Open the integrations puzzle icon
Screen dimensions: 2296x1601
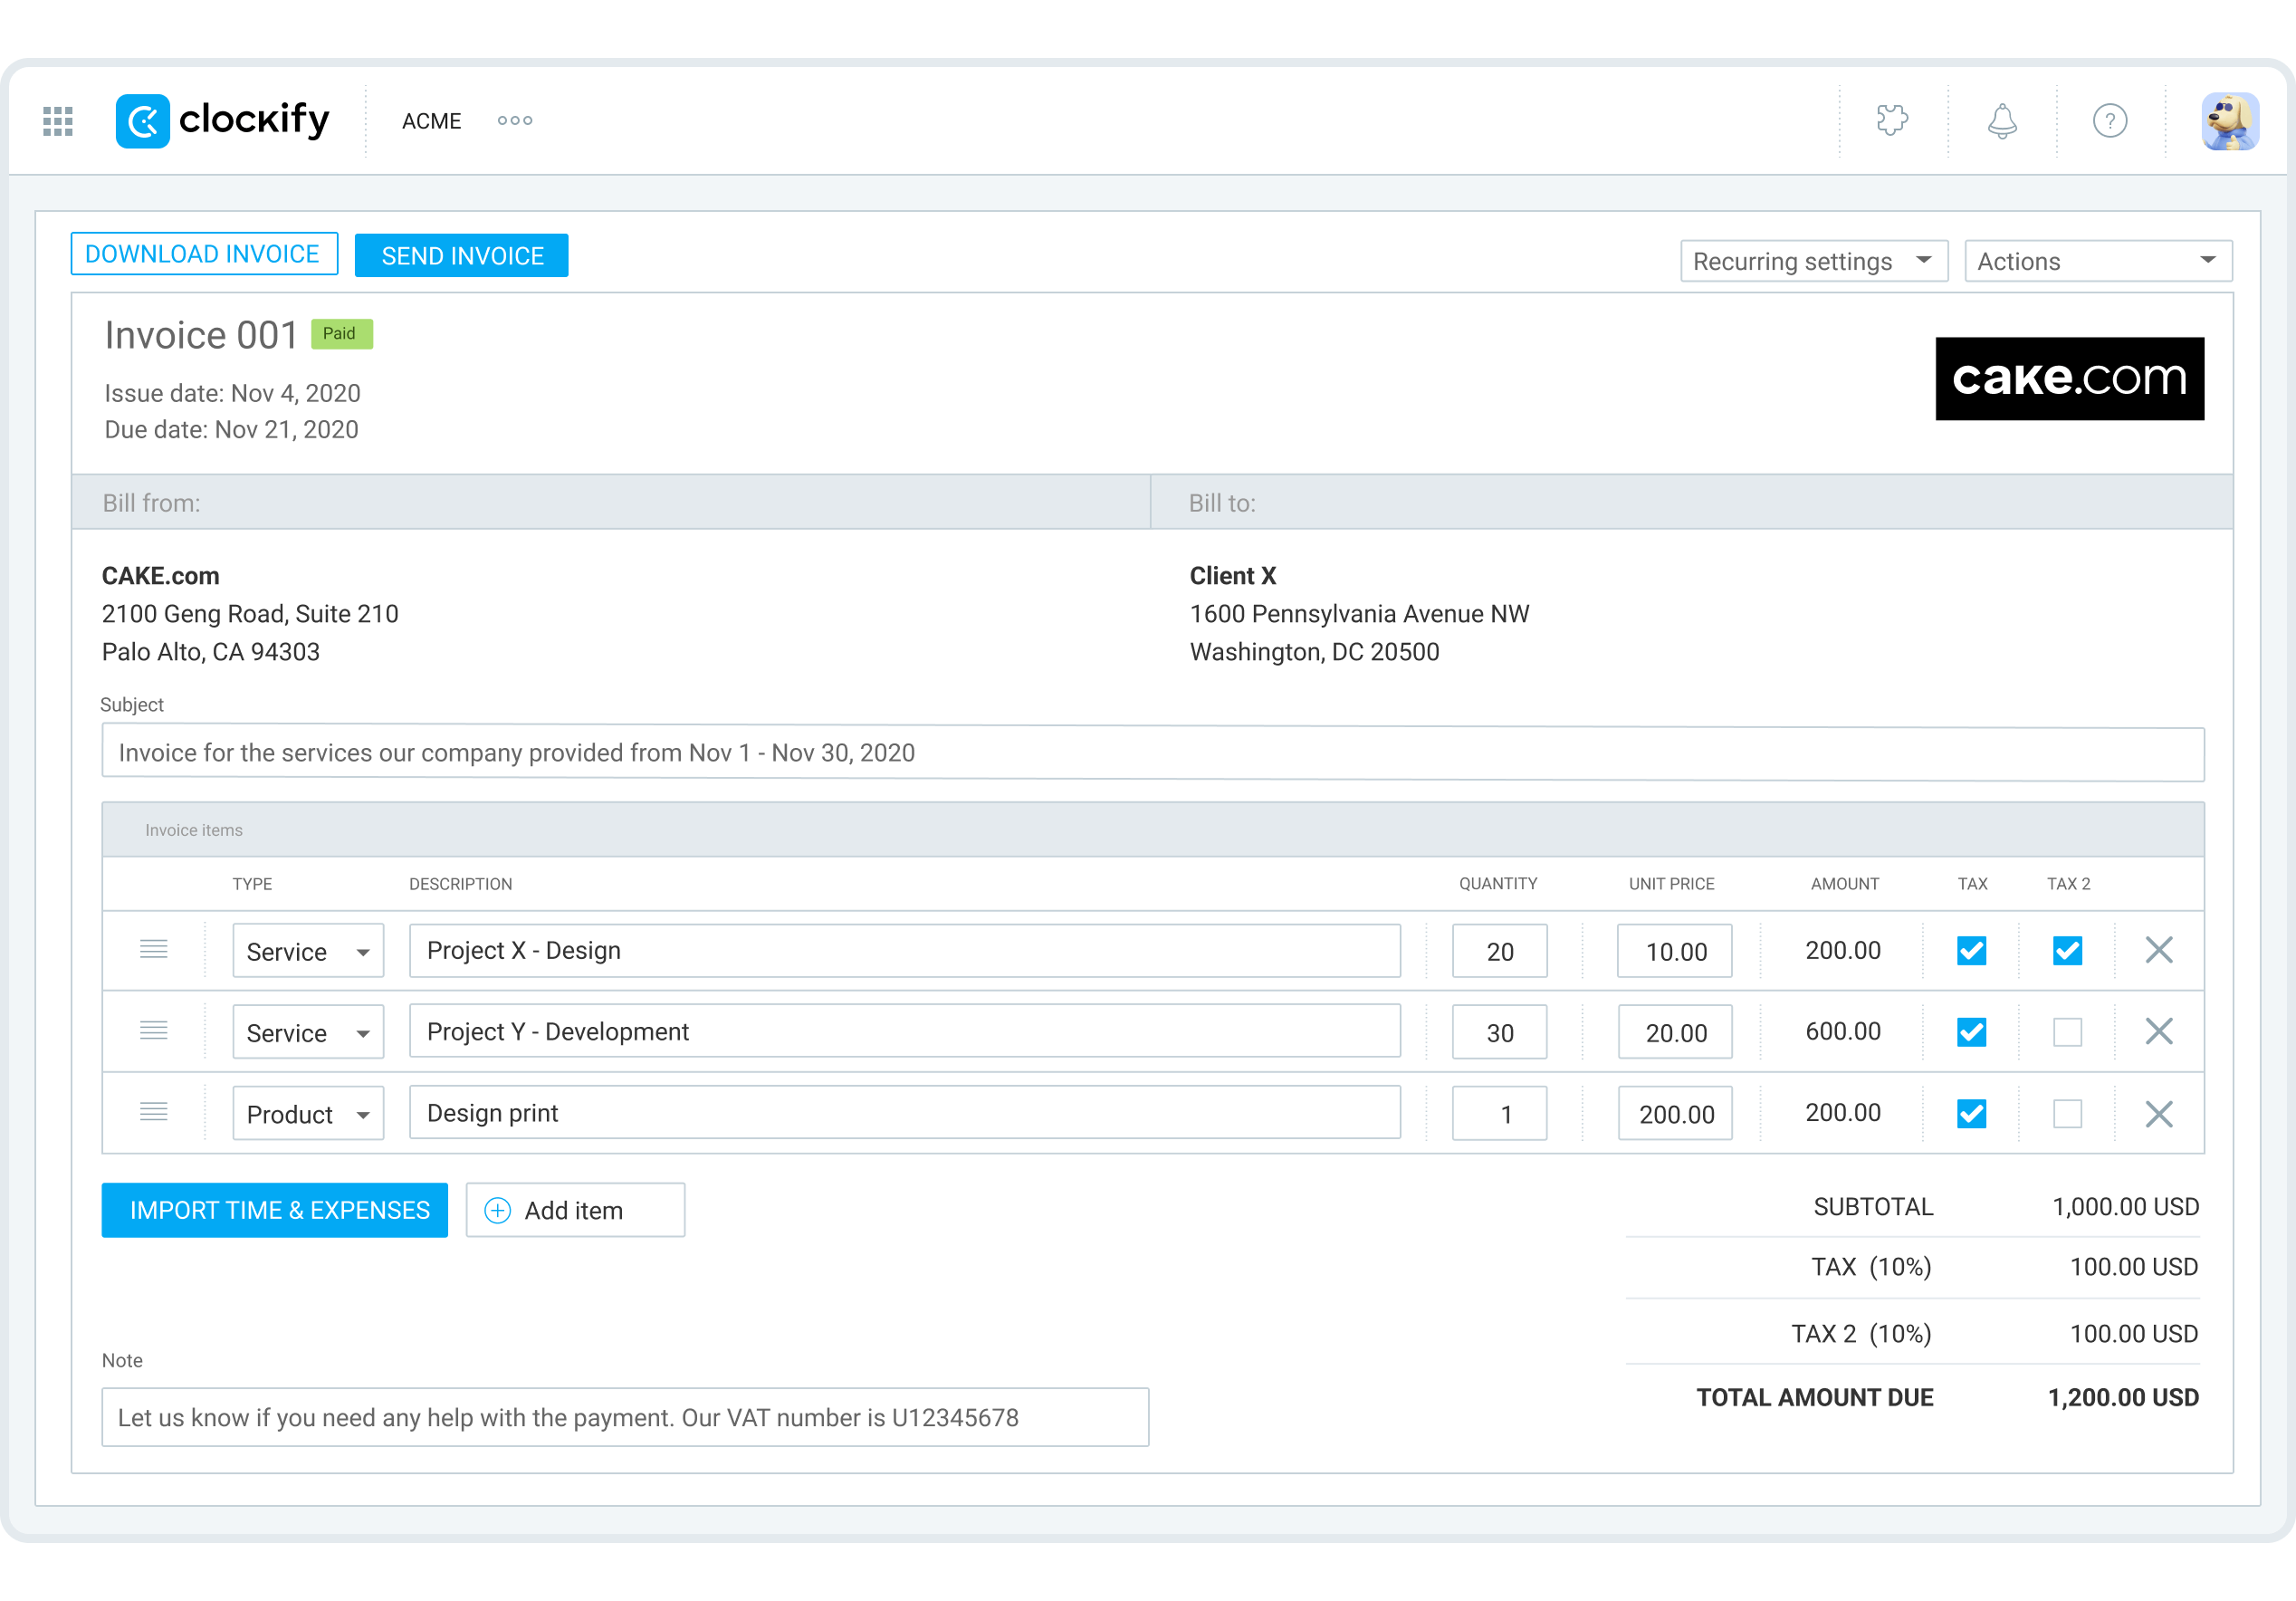pos(1893,120)
